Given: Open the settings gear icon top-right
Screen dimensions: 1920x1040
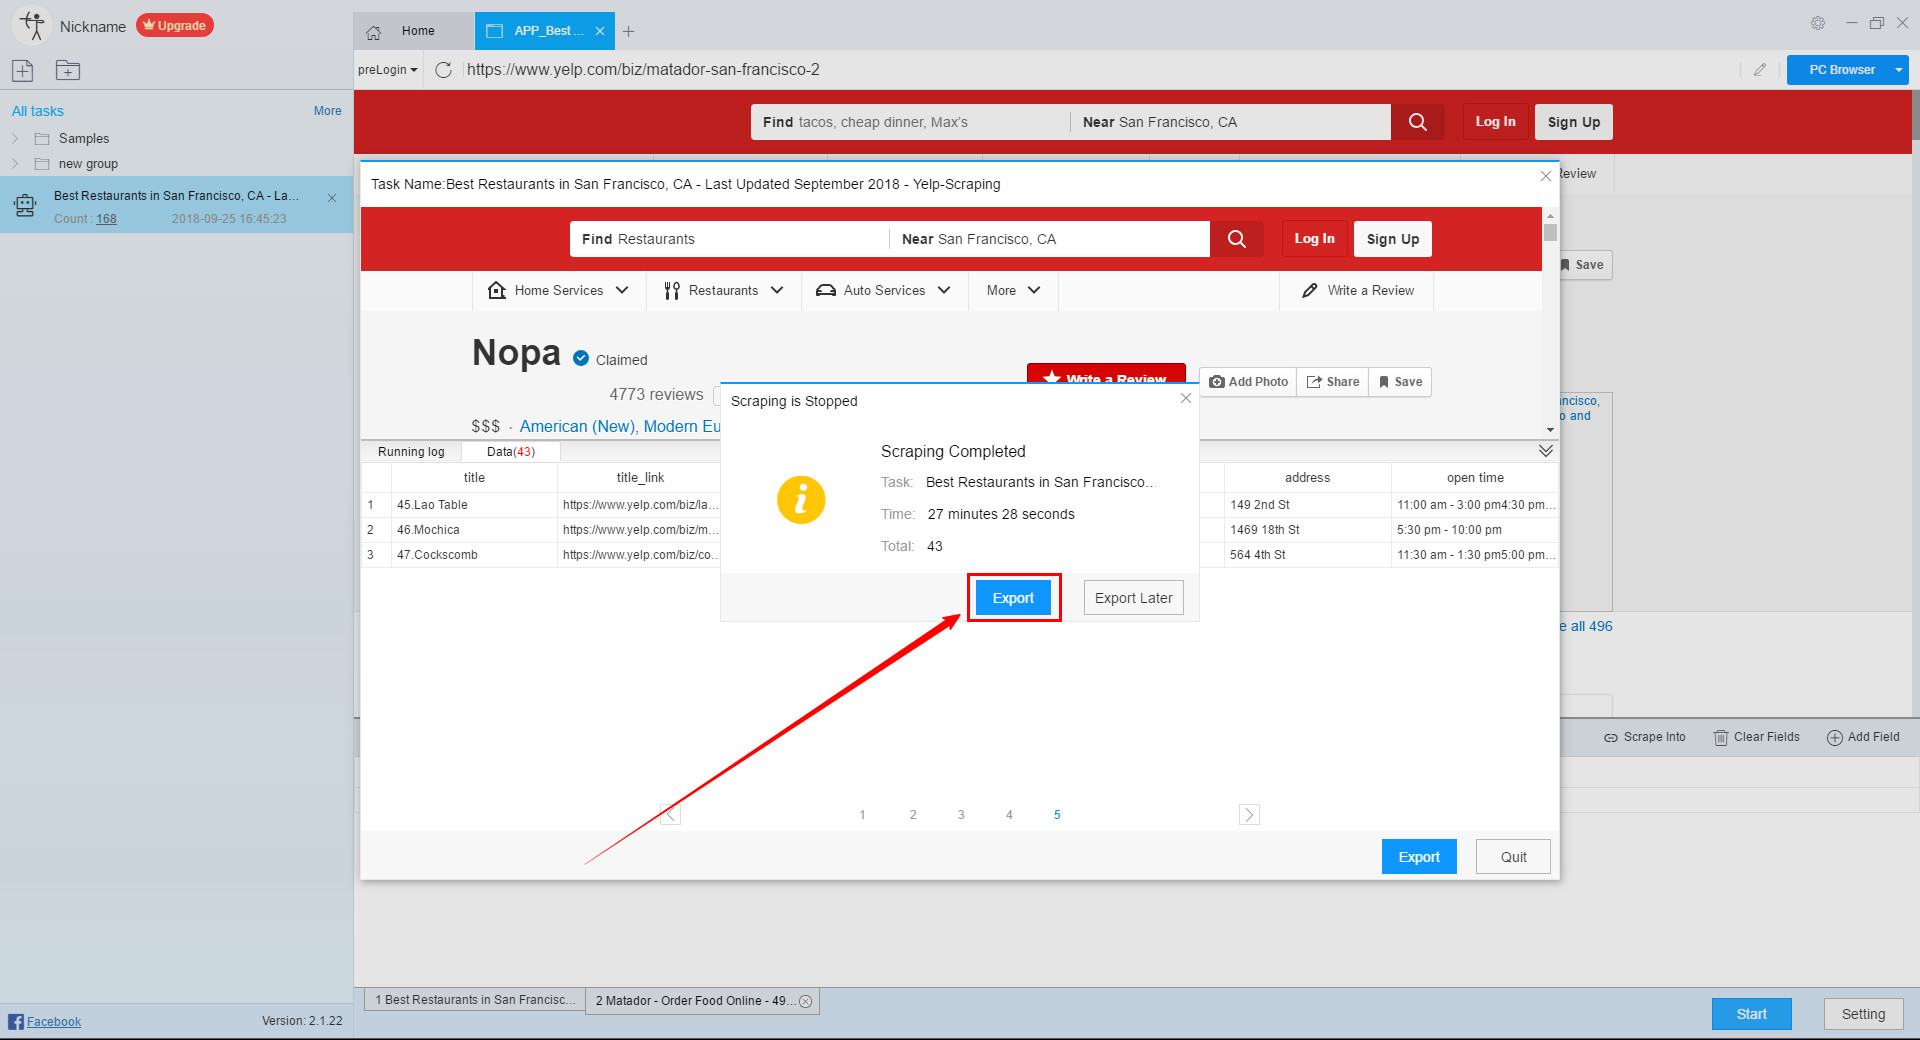Looking at the screenshot, I should (1818, 23).
